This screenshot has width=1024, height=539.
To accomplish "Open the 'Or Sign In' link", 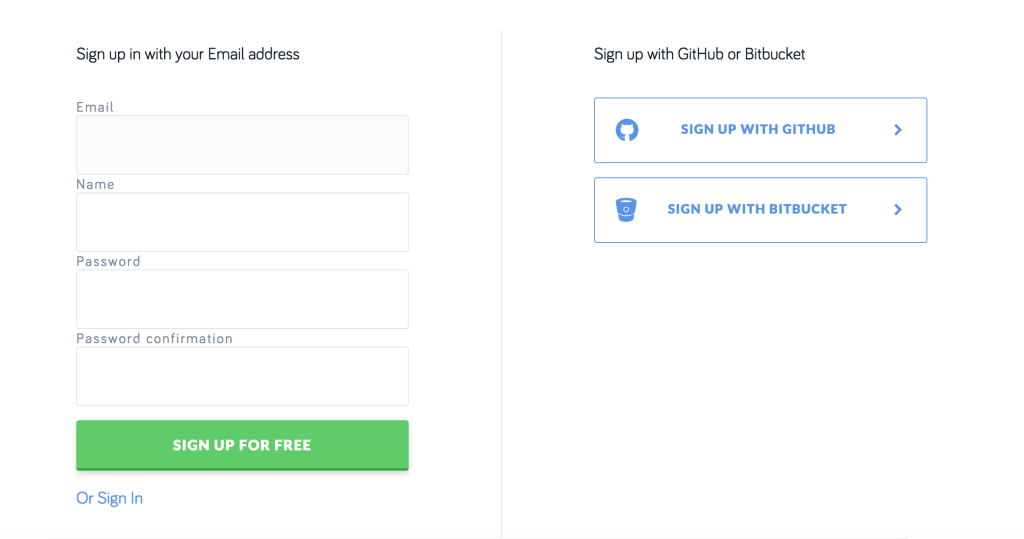I will pos(110,498).
